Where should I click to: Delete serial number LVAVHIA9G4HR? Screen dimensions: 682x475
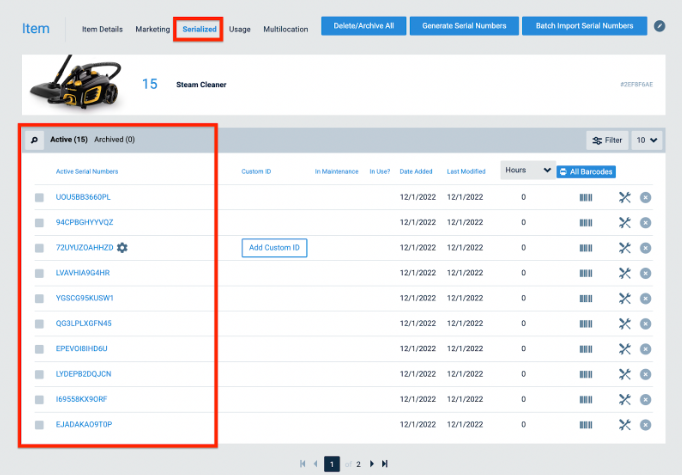(x=645, y=273)
